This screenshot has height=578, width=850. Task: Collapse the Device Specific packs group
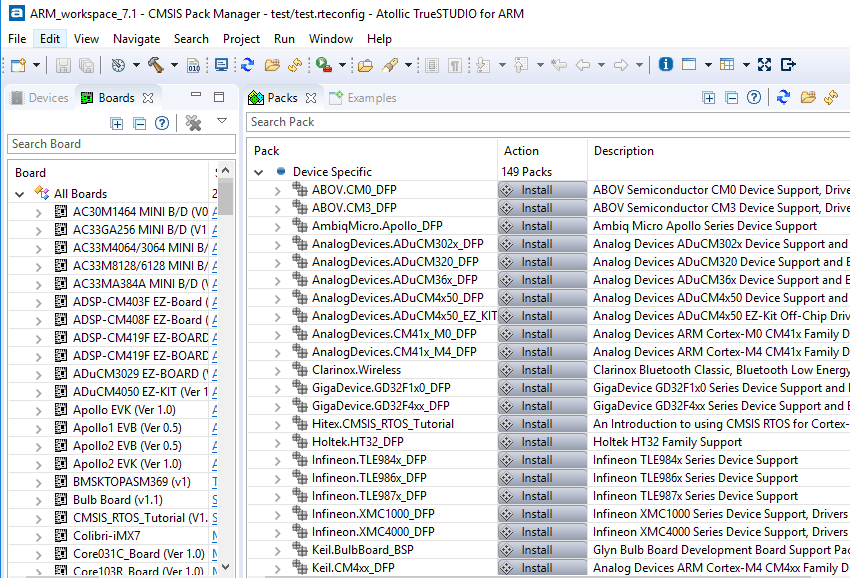259,172
